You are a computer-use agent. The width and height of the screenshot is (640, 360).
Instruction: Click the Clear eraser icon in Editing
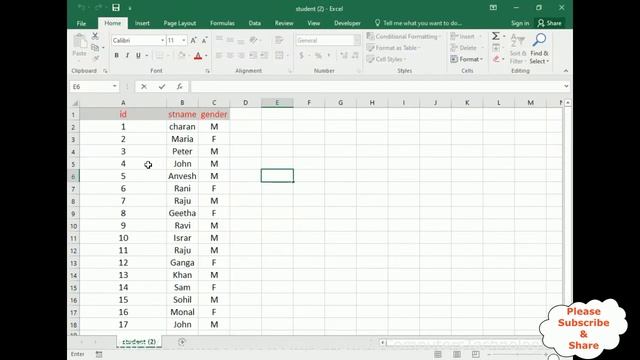[496, 59]
